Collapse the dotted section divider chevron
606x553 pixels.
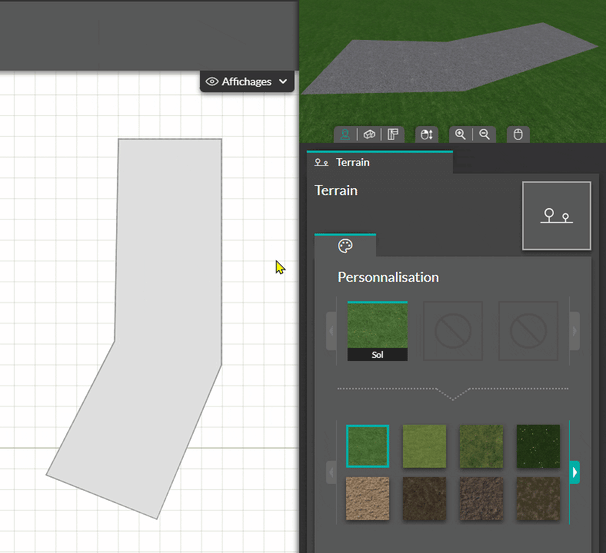pyautogui.click(x=453, y=393)
